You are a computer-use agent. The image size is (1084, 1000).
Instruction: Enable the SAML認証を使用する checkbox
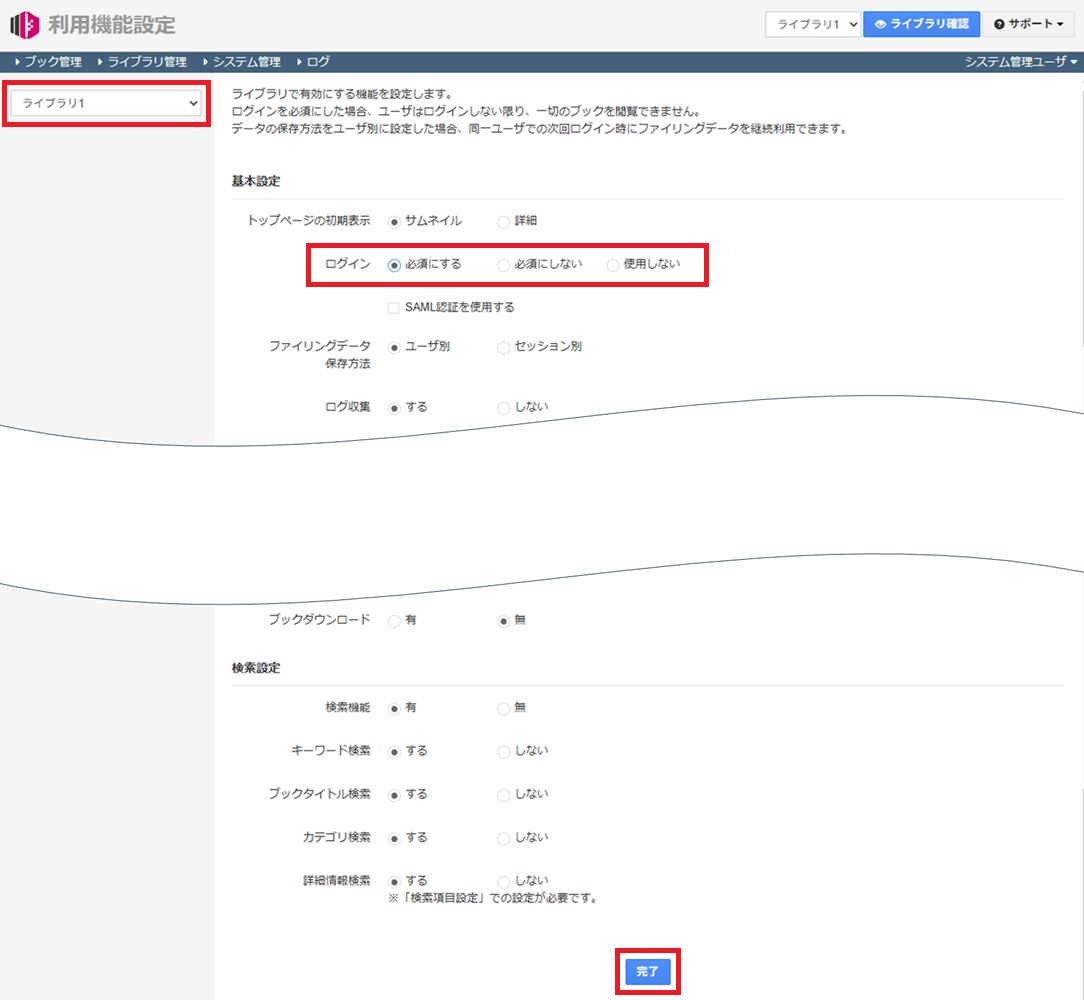393,307
